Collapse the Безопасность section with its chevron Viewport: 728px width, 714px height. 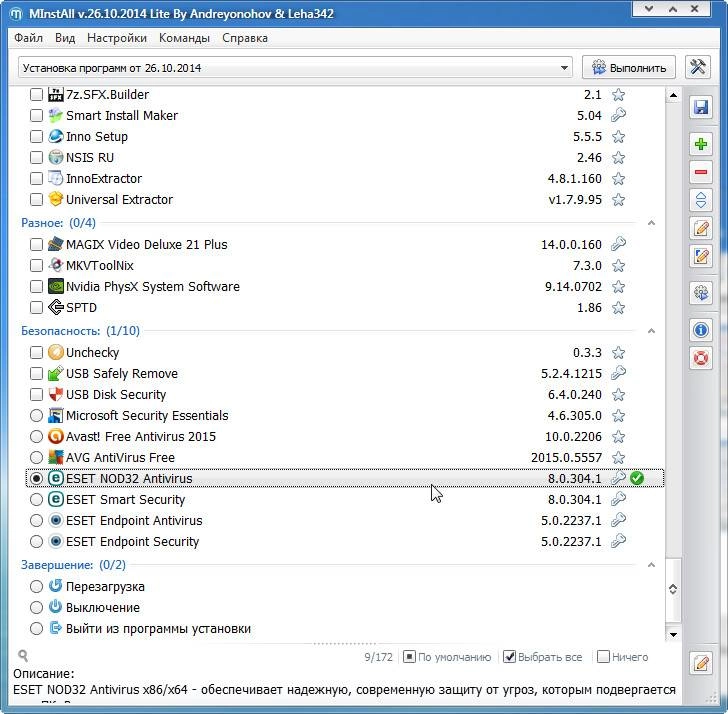(651, 331)
